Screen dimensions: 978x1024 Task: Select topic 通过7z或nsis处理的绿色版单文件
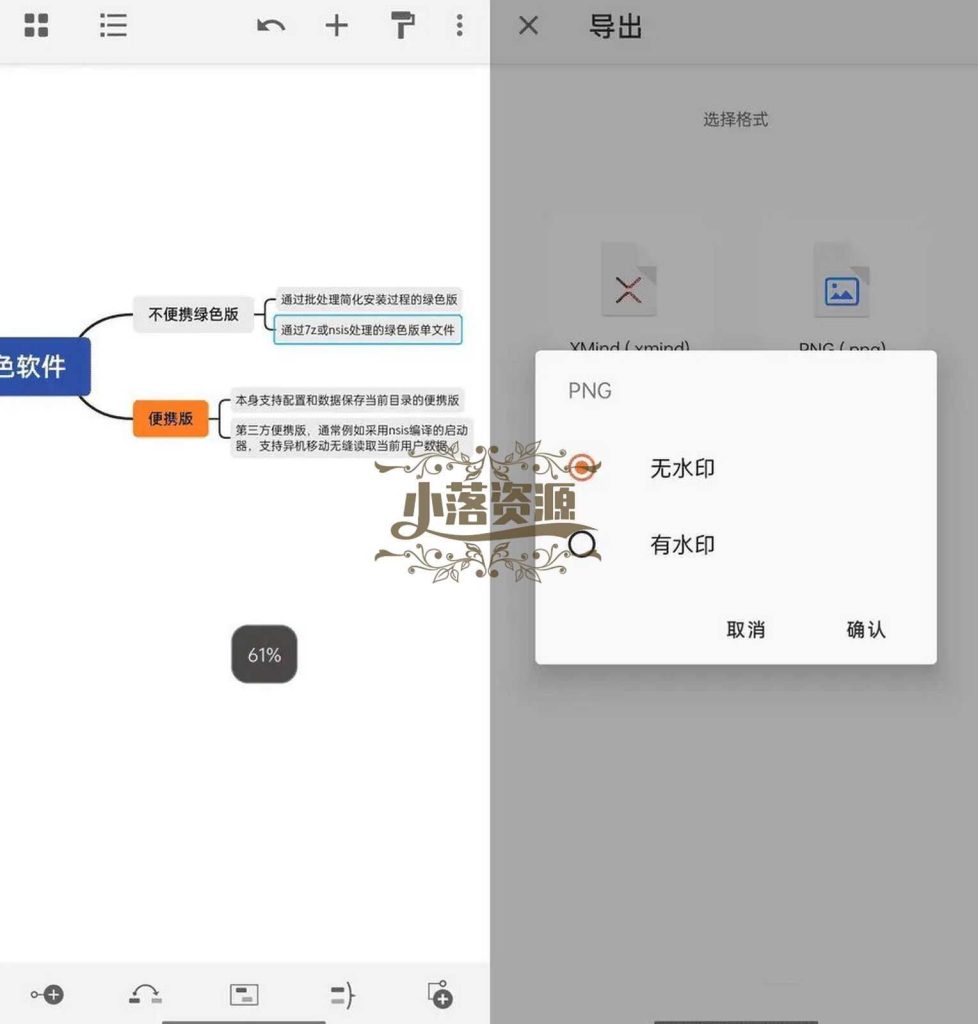pos(368,330)
